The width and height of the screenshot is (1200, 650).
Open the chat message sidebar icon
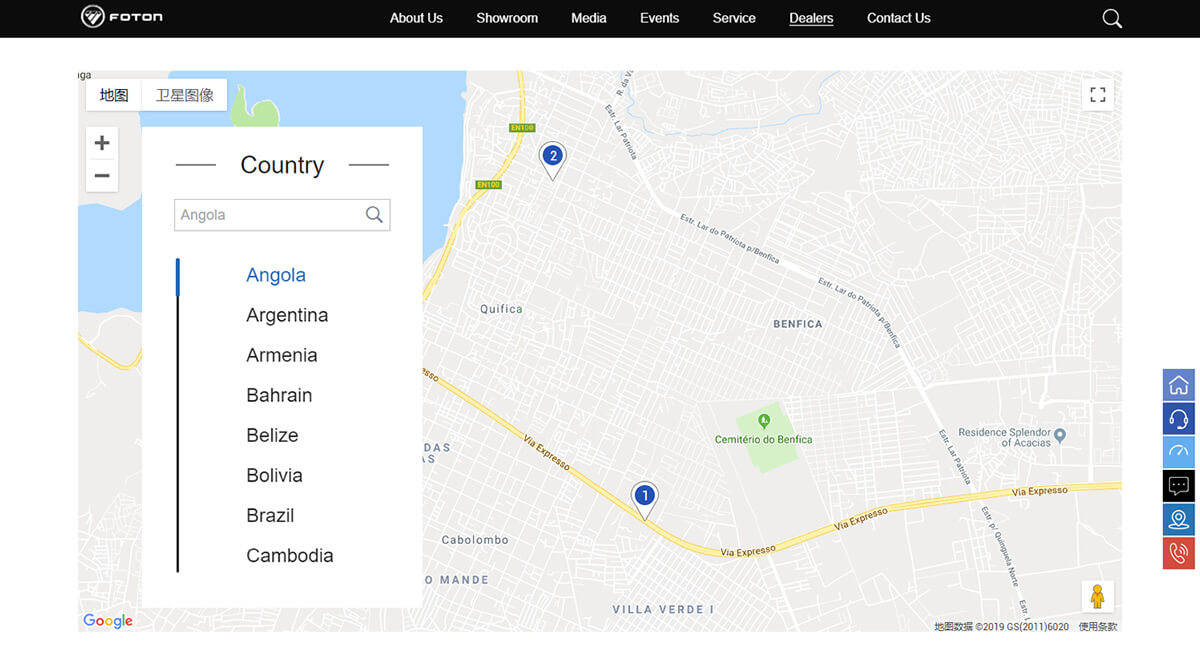click(x=1178, y=486)
